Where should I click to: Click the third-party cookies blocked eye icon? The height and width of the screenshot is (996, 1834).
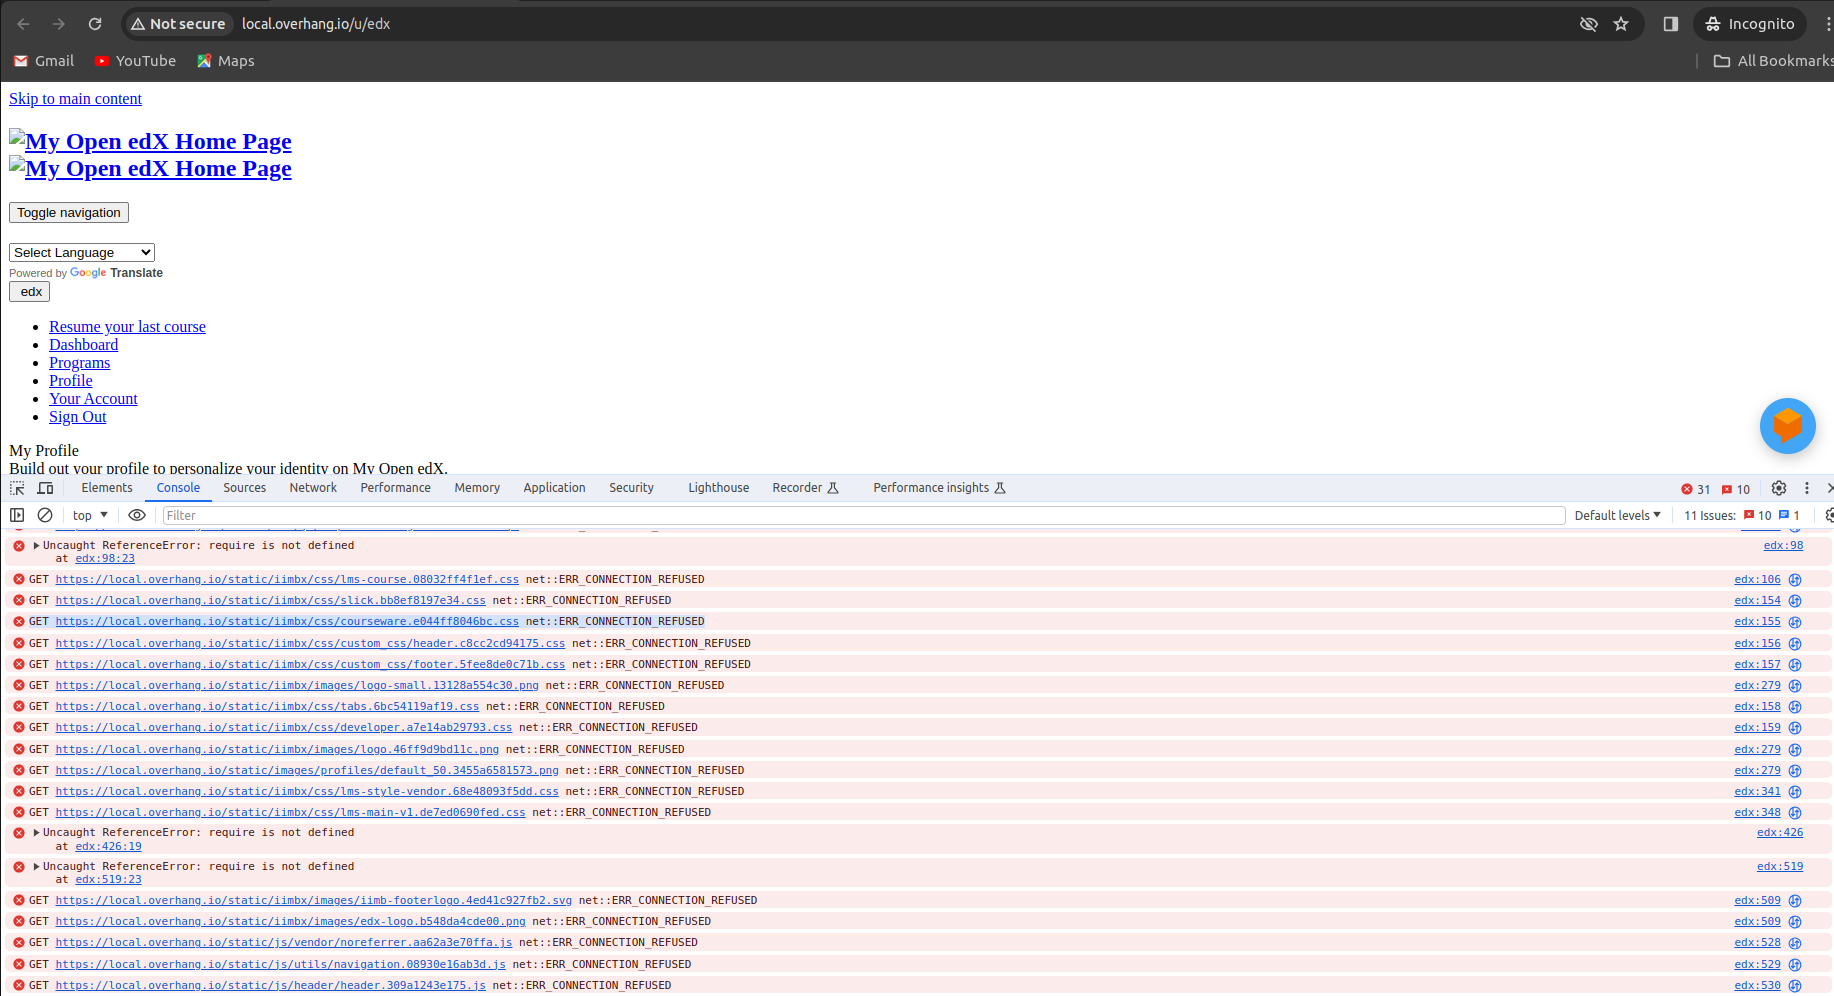[x=1588, y=24]
